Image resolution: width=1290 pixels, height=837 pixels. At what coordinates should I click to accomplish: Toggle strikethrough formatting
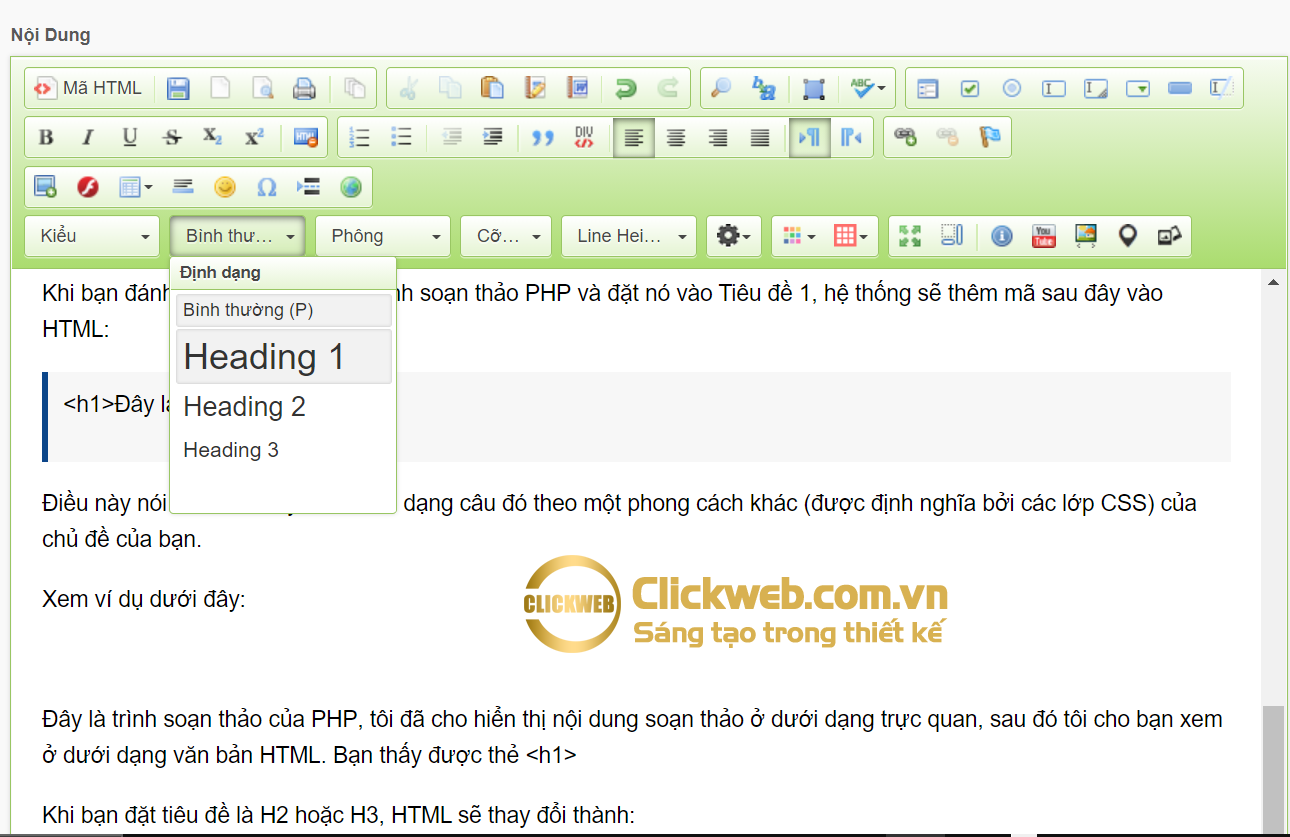(171, 138)
